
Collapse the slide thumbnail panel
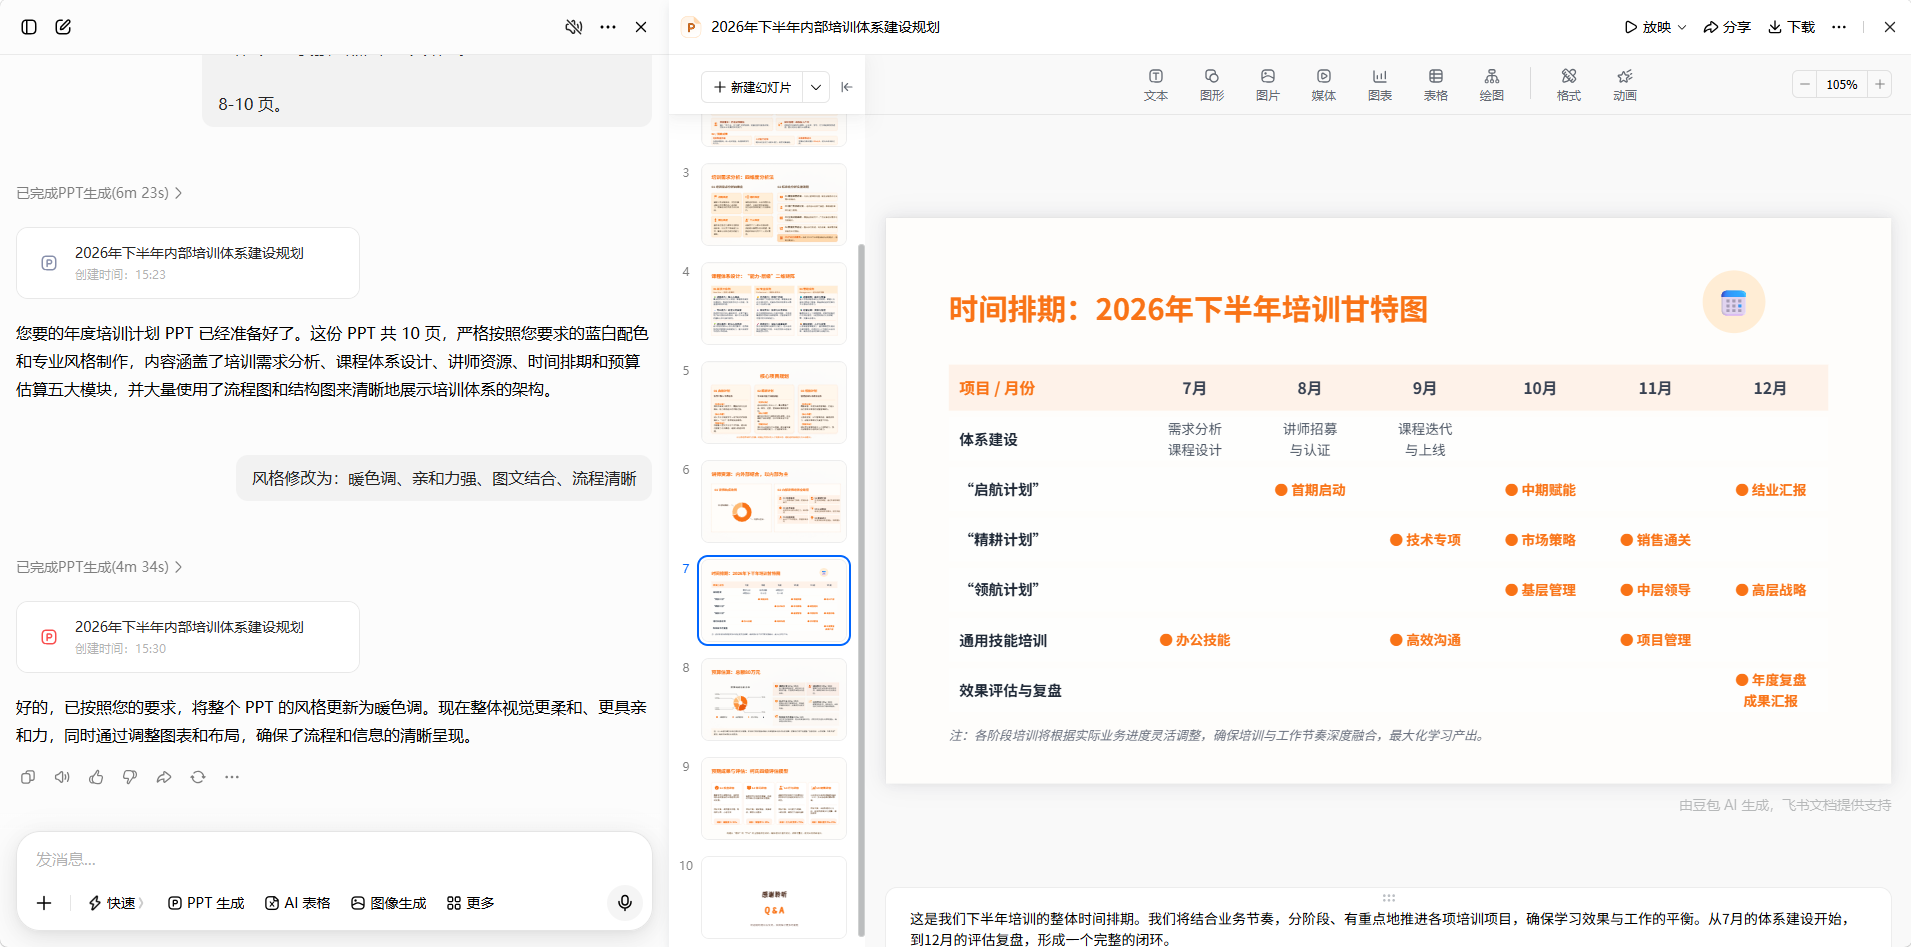[x=847, y=87]
